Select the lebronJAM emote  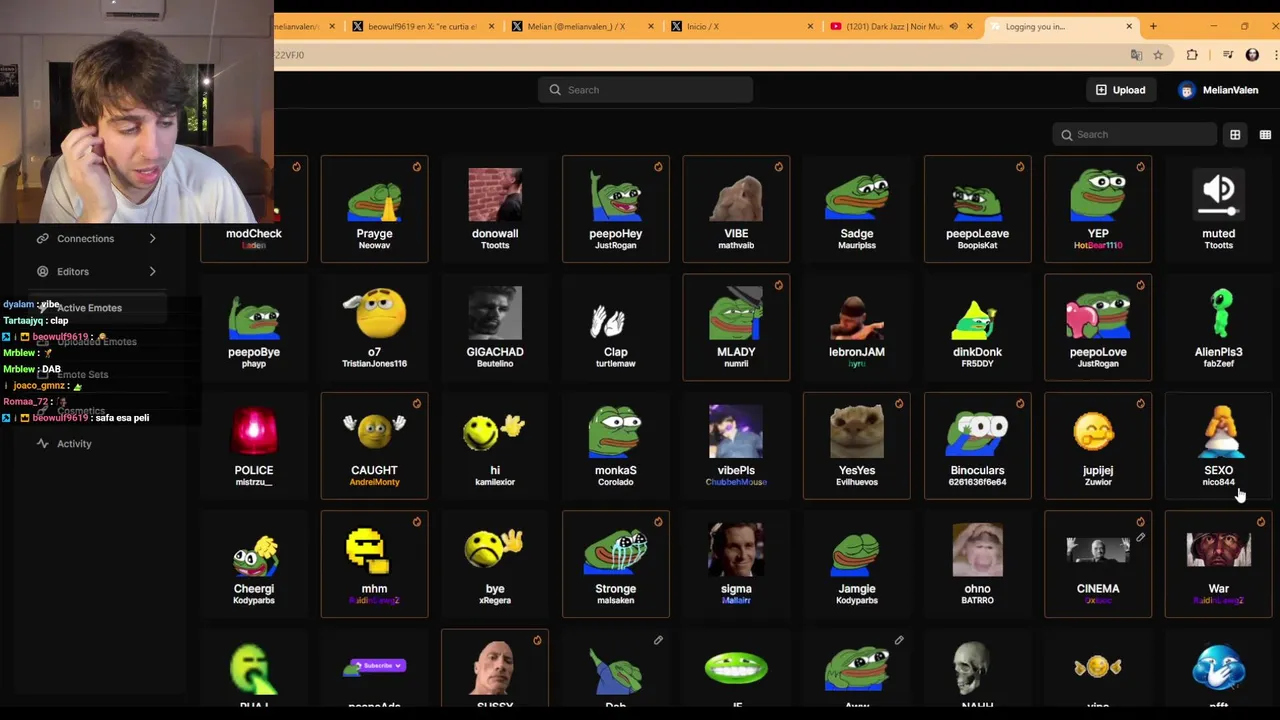click(x=857, y=328)
